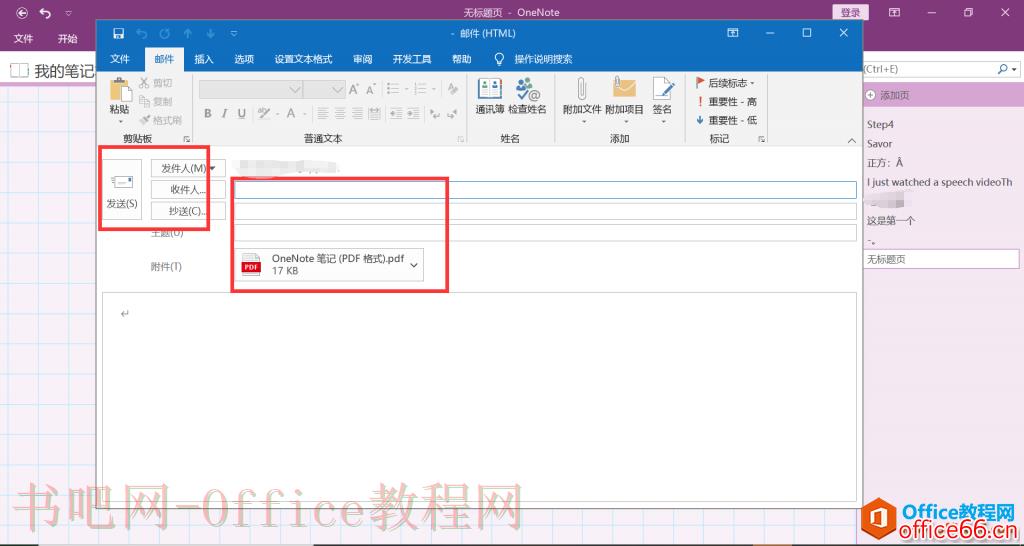This screenshot has height=546, width=1024.
Task: Toggle High Importance (重要性 - 高)
Action: point(726,102)
